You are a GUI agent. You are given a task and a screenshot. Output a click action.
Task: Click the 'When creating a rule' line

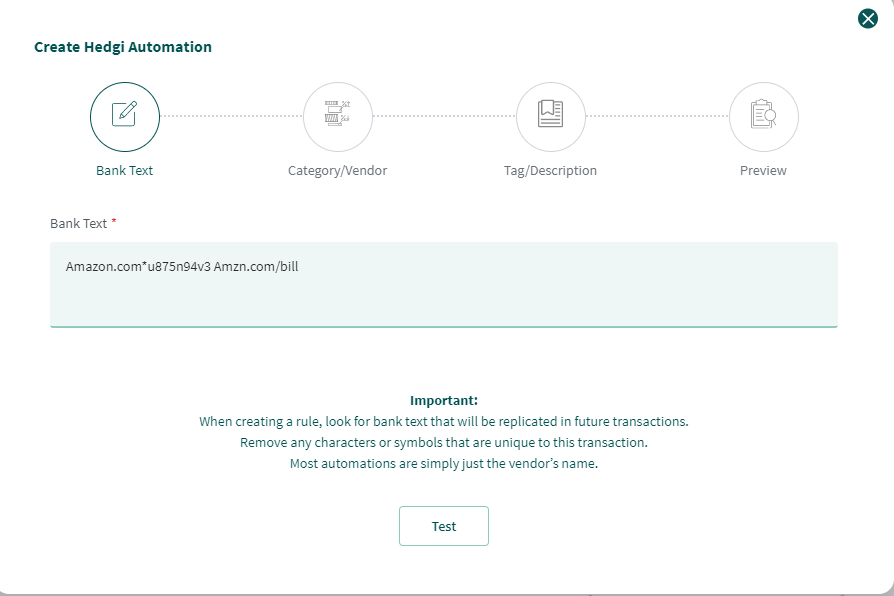coord(444,421)
